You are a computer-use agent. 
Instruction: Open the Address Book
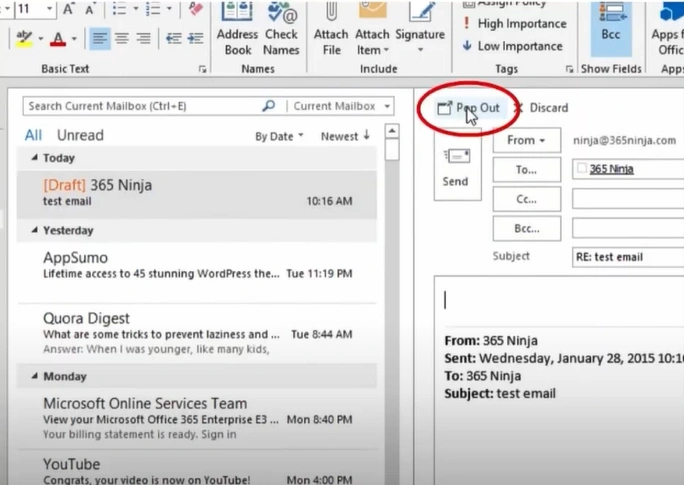pyautogui.click(x=237, y=29)
